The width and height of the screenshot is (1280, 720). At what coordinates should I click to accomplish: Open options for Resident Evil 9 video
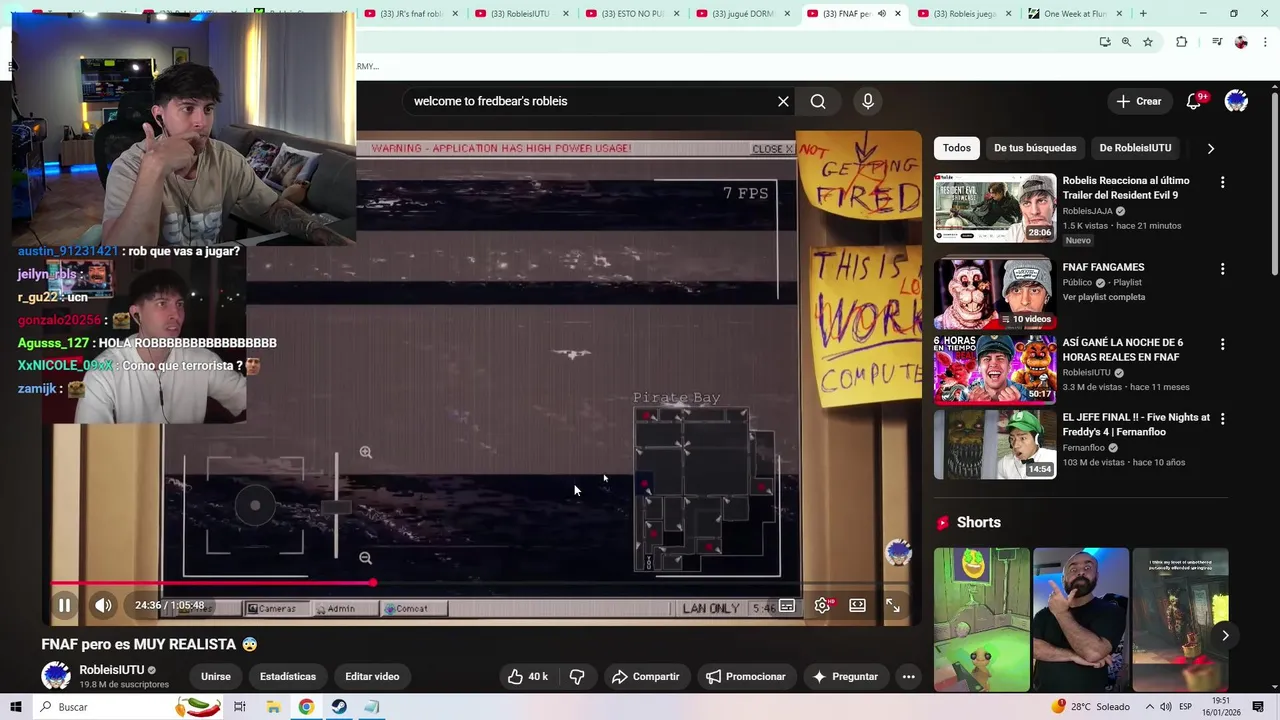1222,182
